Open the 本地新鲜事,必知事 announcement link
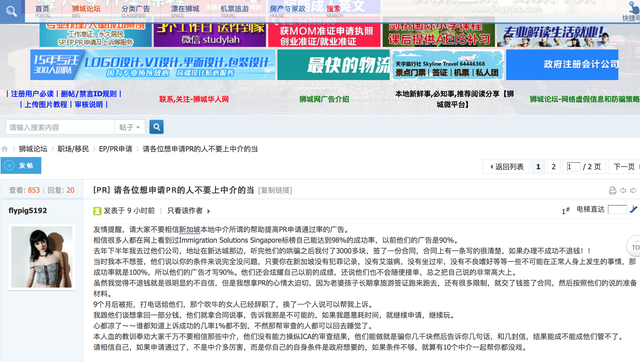640x362 pixels. pyautogui.click(x=454, y=99)
